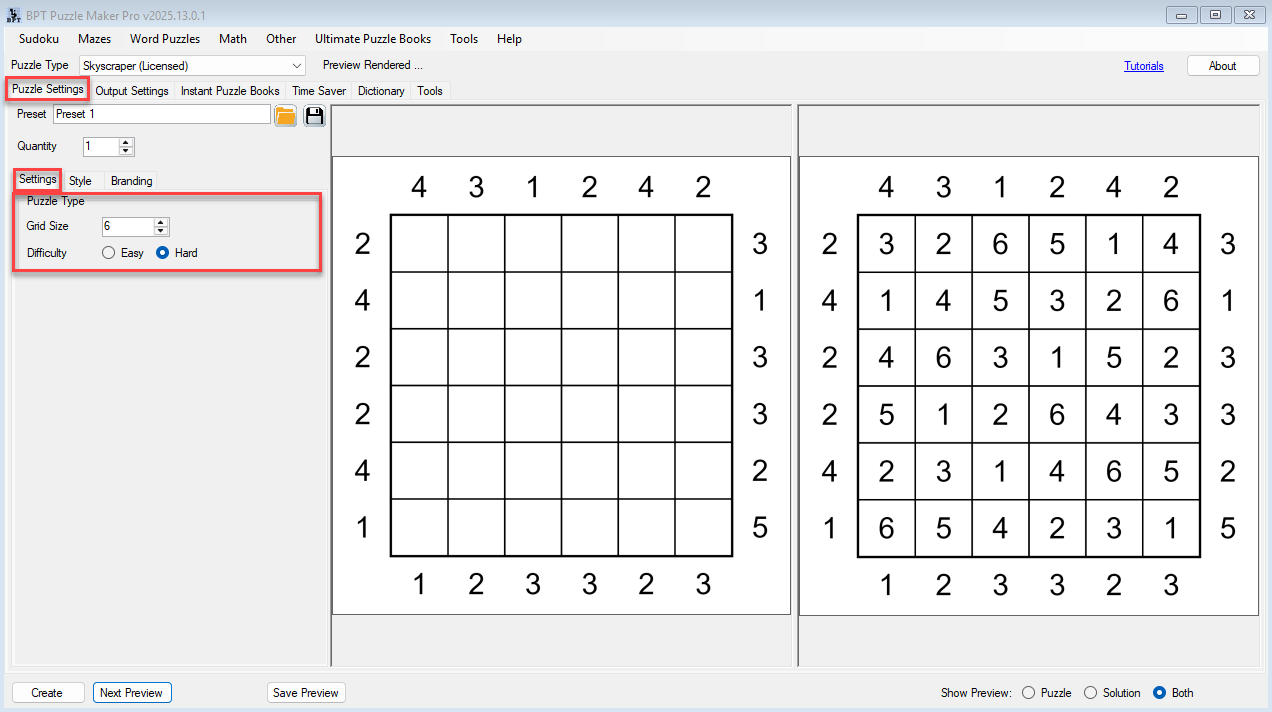Open the Other menu
This screenshot has height=712, width=1272.
point(281,39)
